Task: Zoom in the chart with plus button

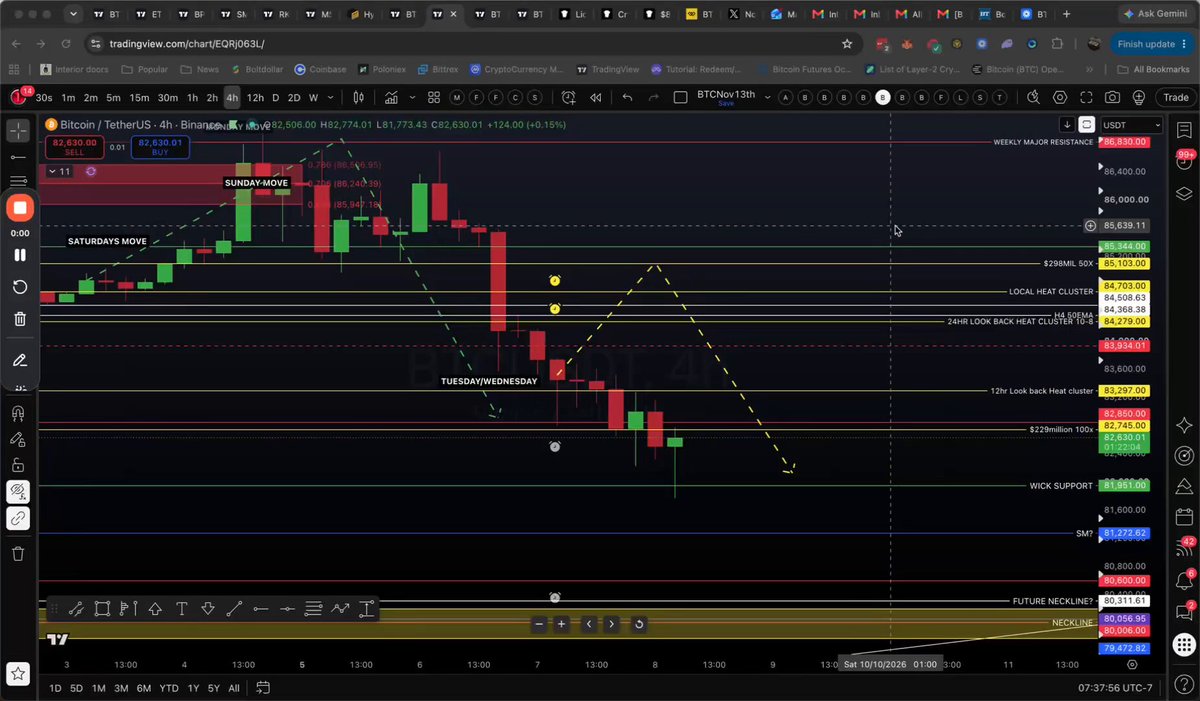Action: pos(562,624)
